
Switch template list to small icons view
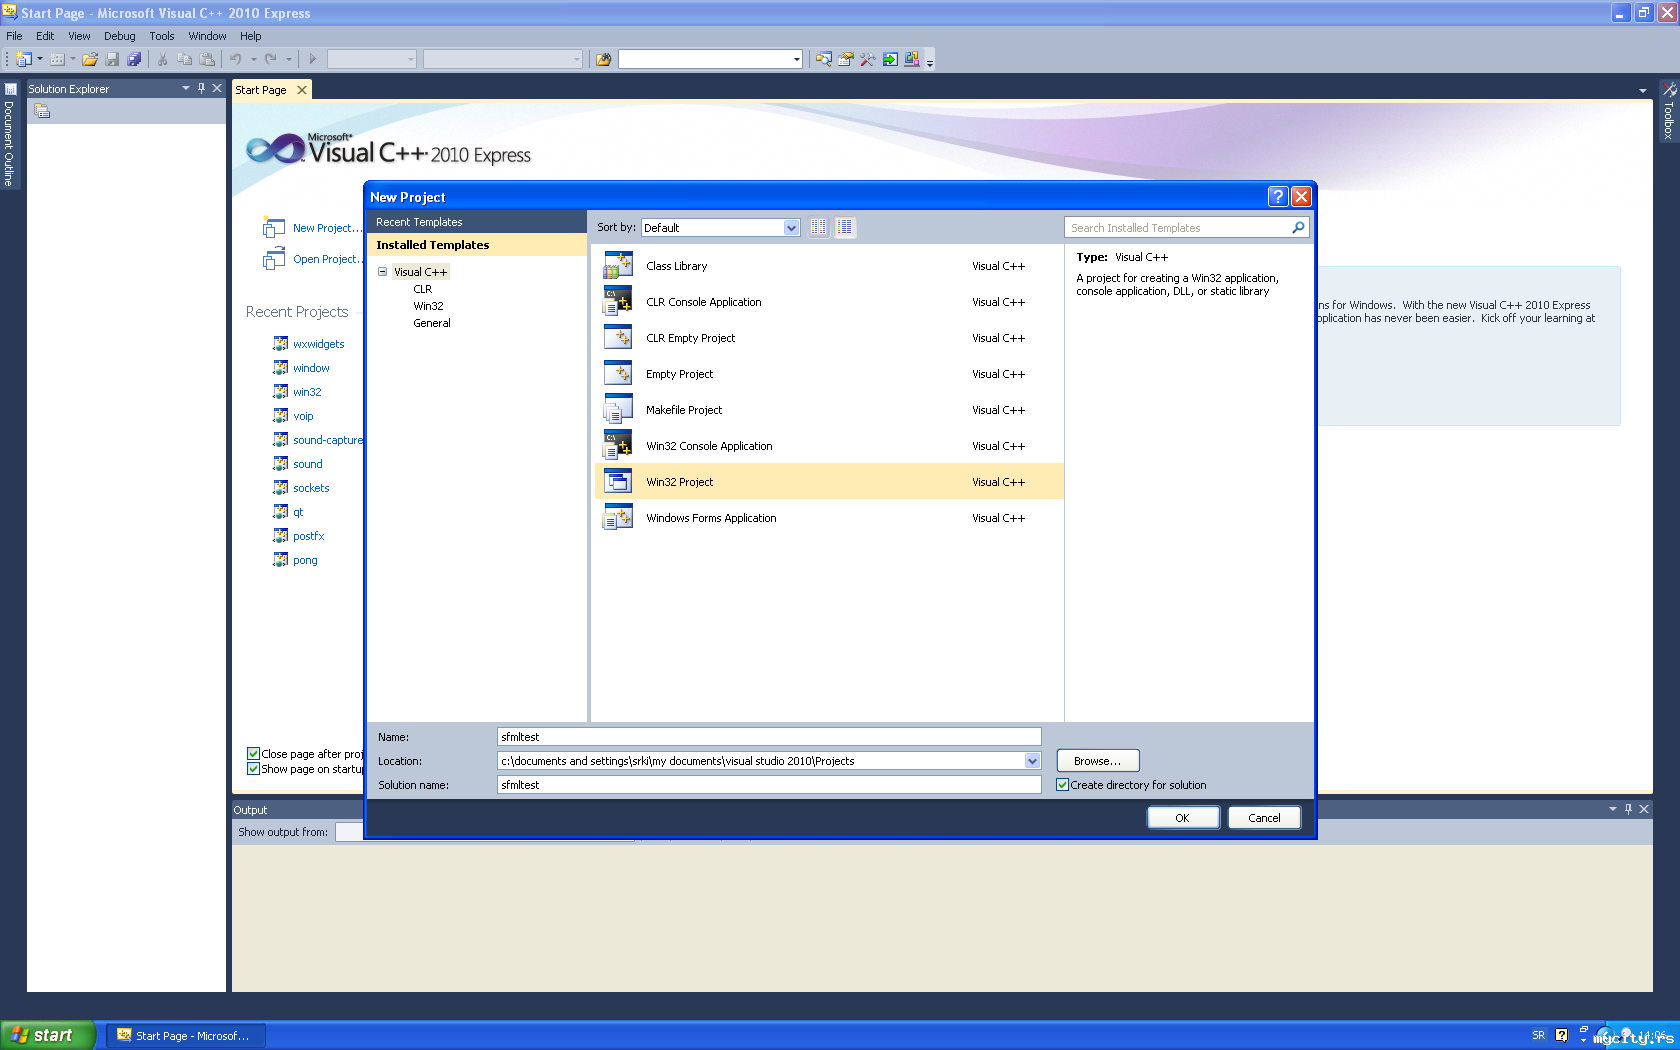819,227
